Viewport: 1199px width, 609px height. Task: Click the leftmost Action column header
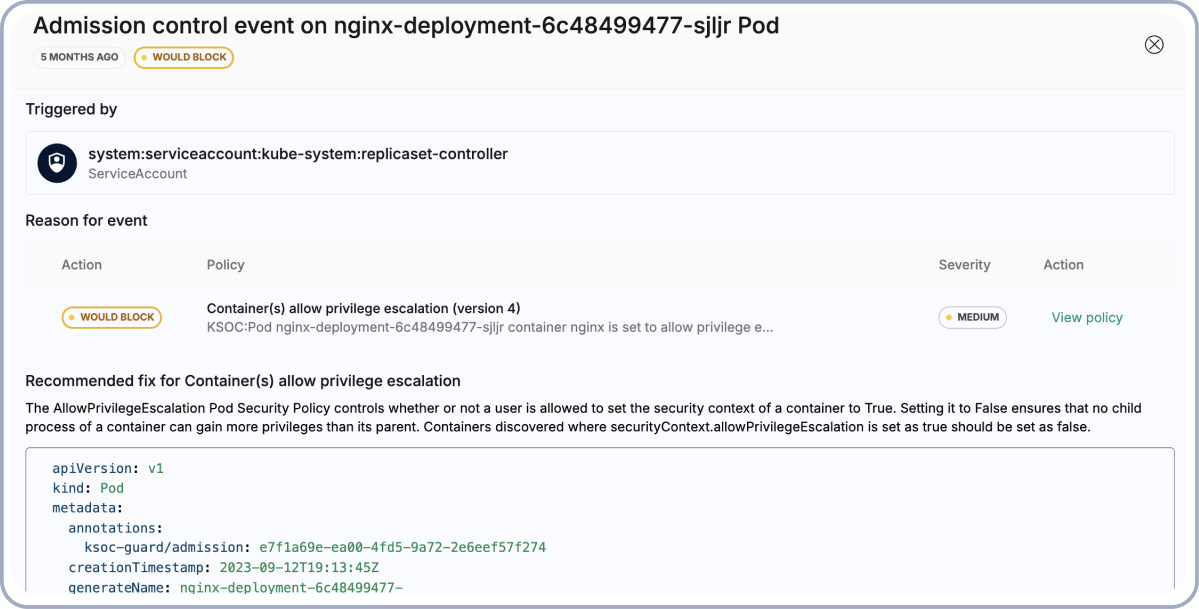(x=82, y=265)
